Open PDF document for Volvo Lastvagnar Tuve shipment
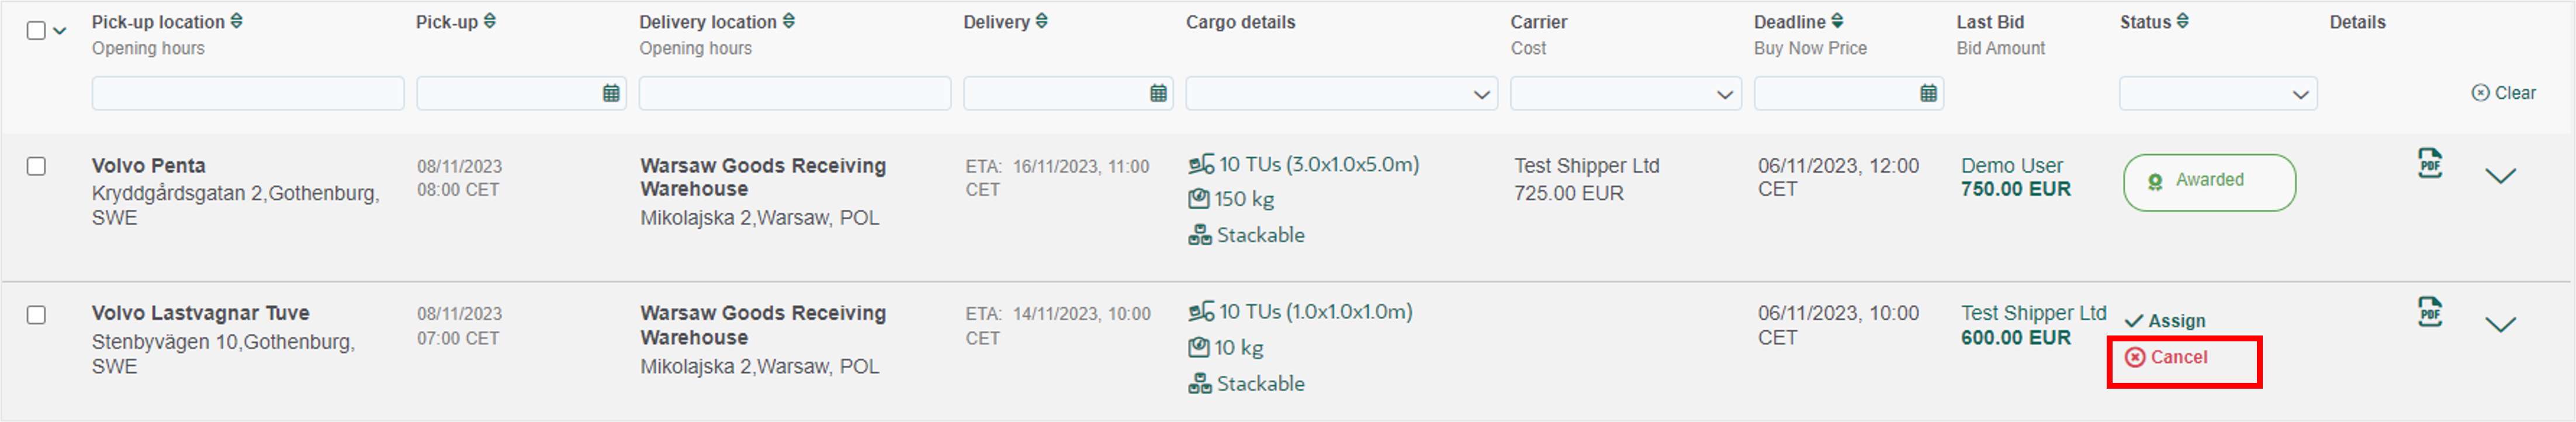The height and width of the screenshot is (422, 2576). 2430,312
